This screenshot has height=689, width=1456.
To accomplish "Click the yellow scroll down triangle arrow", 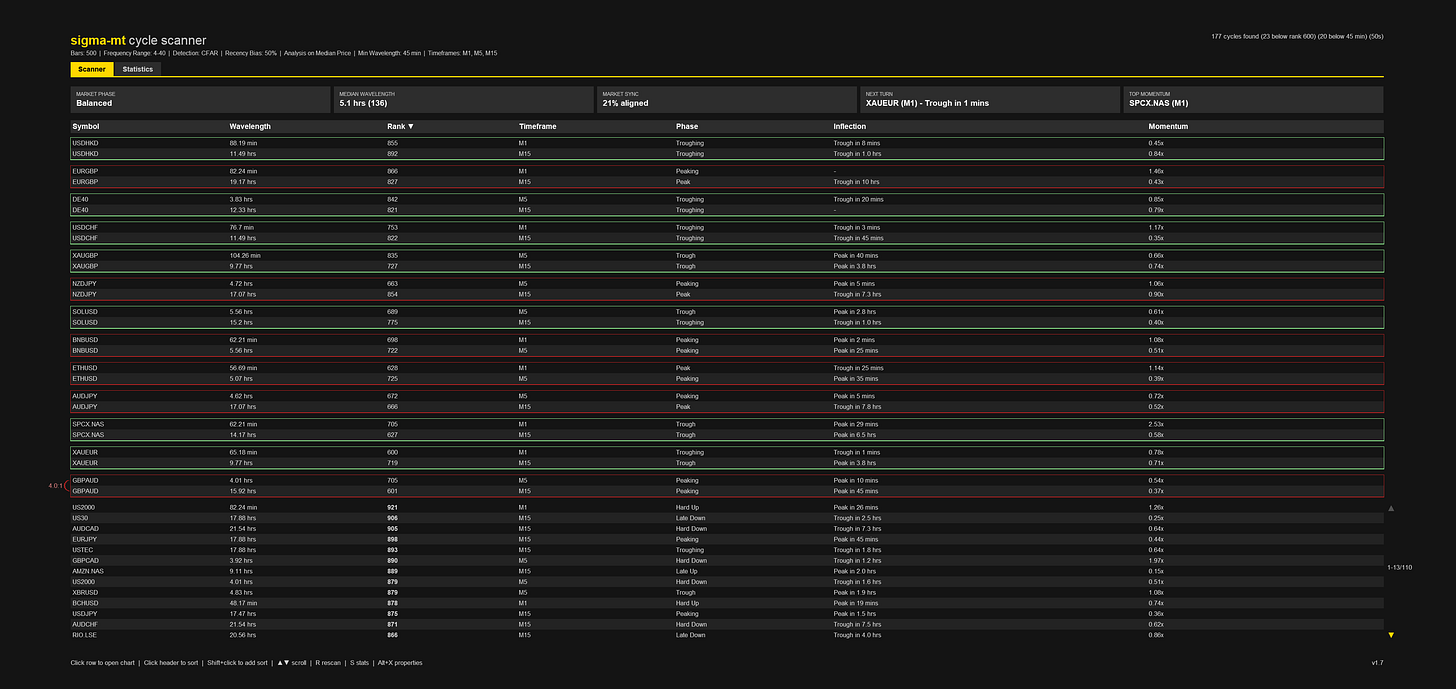I will [1391, 635].
